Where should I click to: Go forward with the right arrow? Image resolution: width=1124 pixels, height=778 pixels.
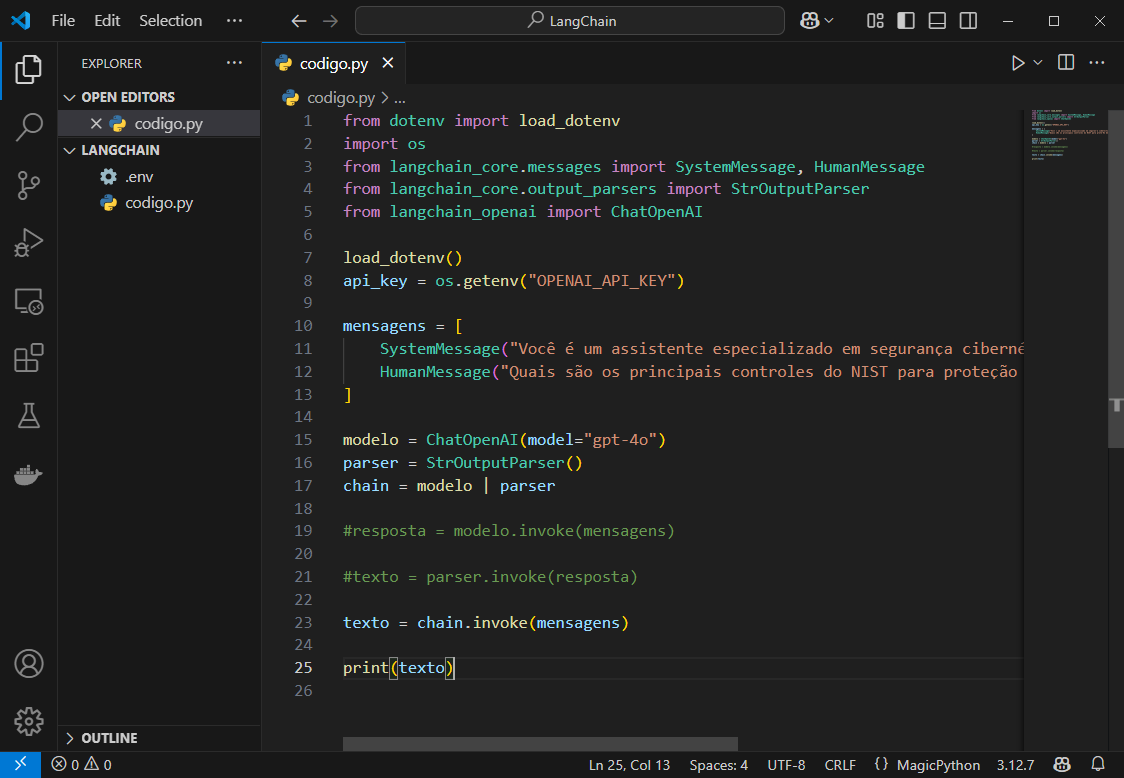point(330,21)
